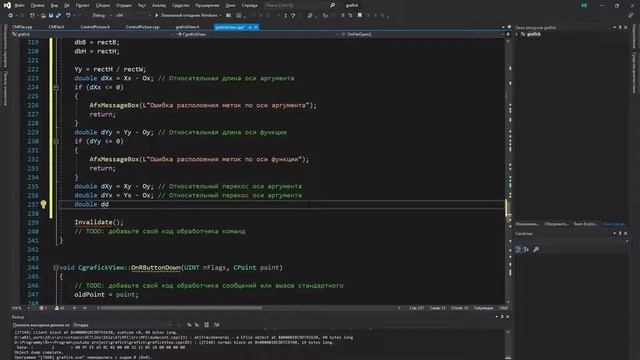
Task: Open the output source Отладка dropdown
Action: pos(122,325)
